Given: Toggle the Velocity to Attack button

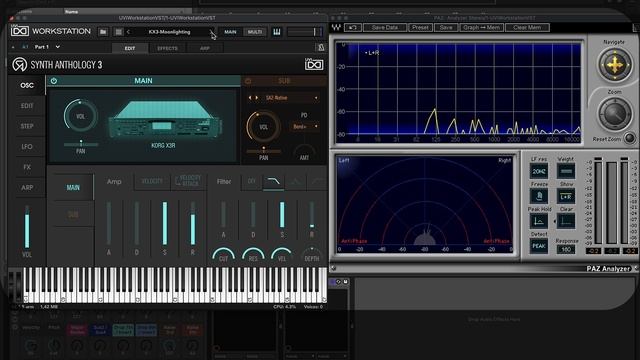Looking at the screenshot, I should tap(189, 181).
